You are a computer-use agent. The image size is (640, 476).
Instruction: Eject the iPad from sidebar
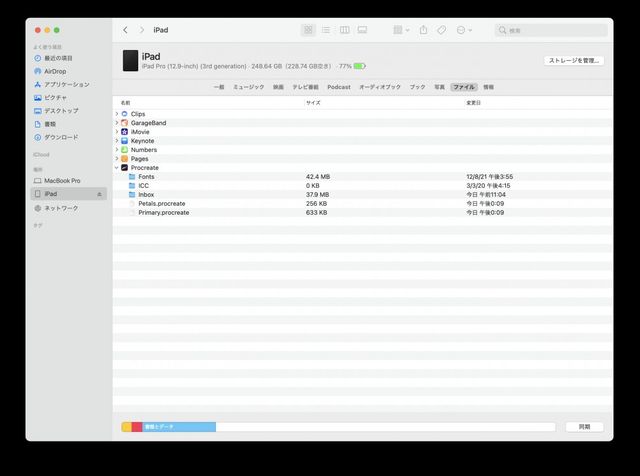99,194
